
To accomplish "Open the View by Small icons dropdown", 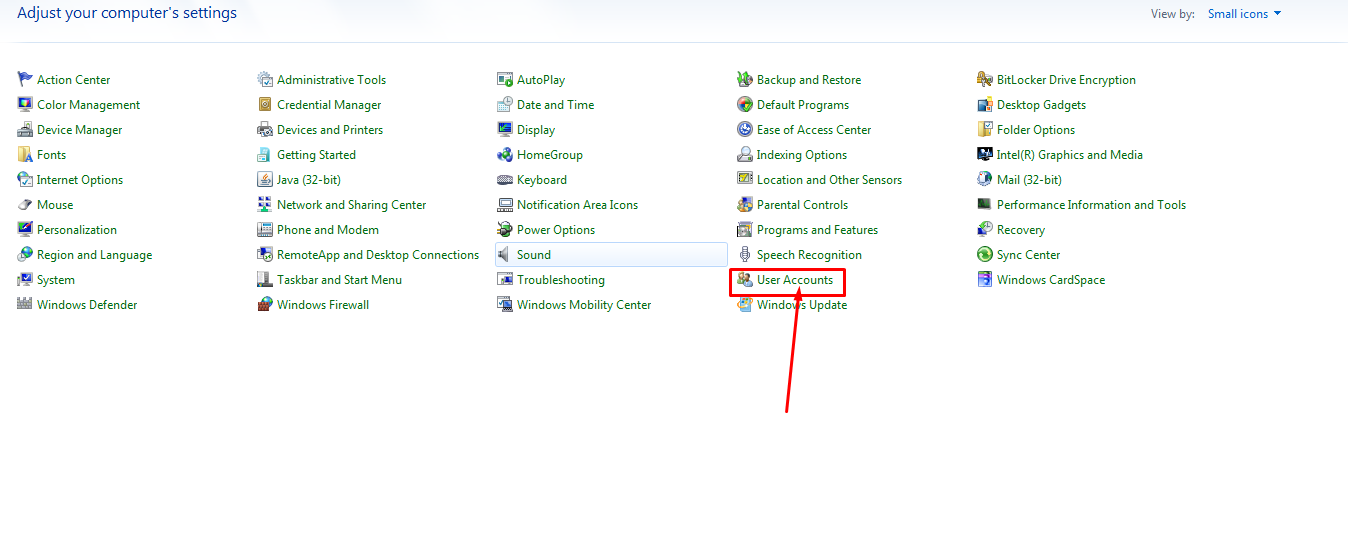I will (x=1244, y=14).
